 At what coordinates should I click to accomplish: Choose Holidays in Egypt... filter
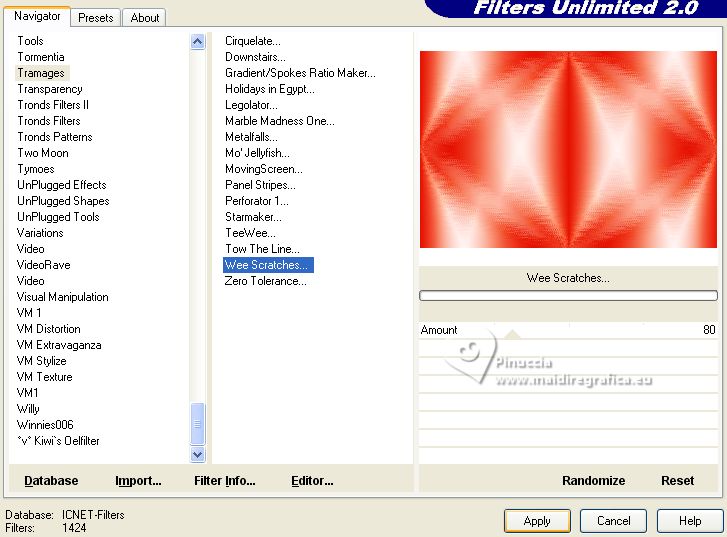[x=269, y=89]
